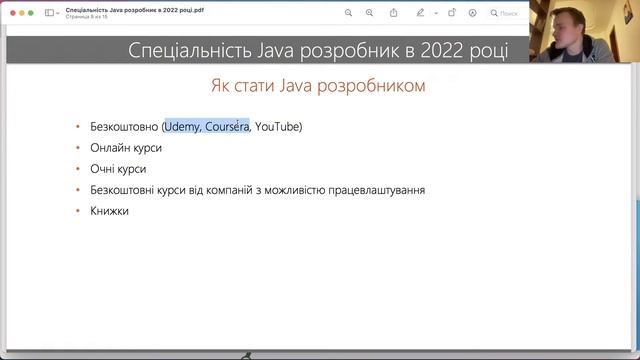Zoom out of the PDF page
The width and height of the screenshot is (640, 360).
348,13
